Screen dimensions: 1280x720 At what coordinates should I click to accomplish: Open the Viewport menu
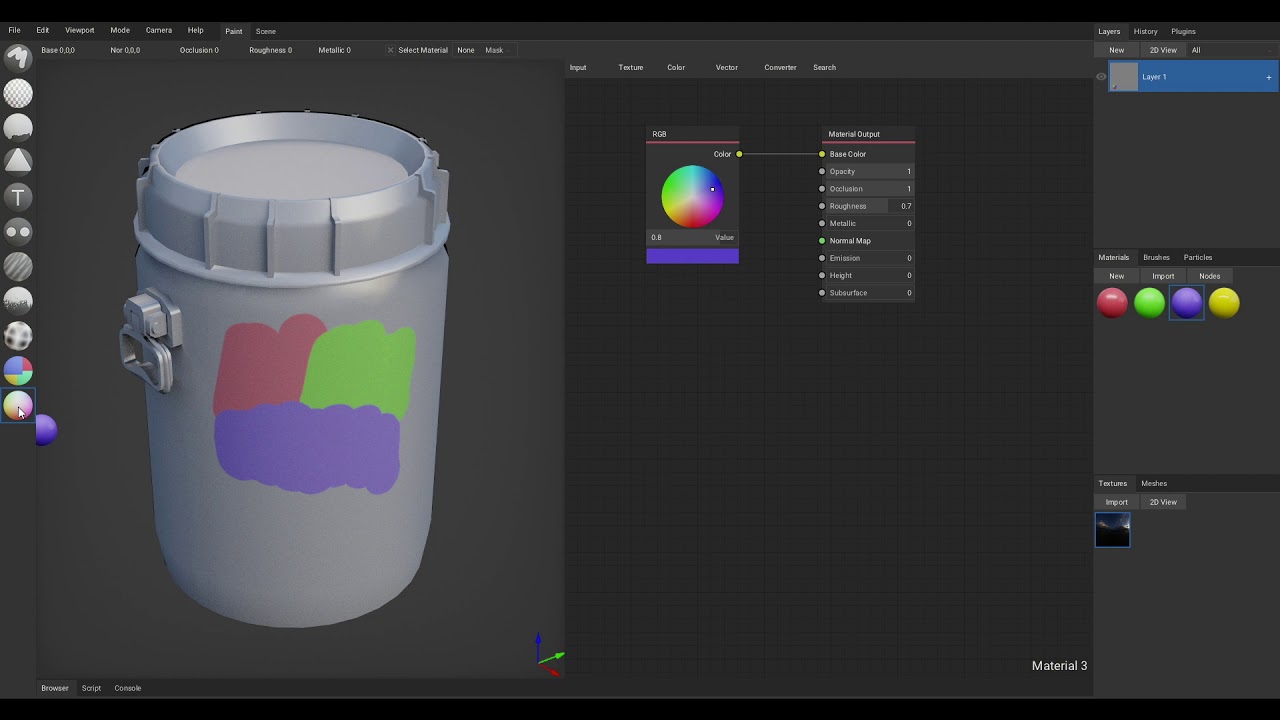[80, 30]
